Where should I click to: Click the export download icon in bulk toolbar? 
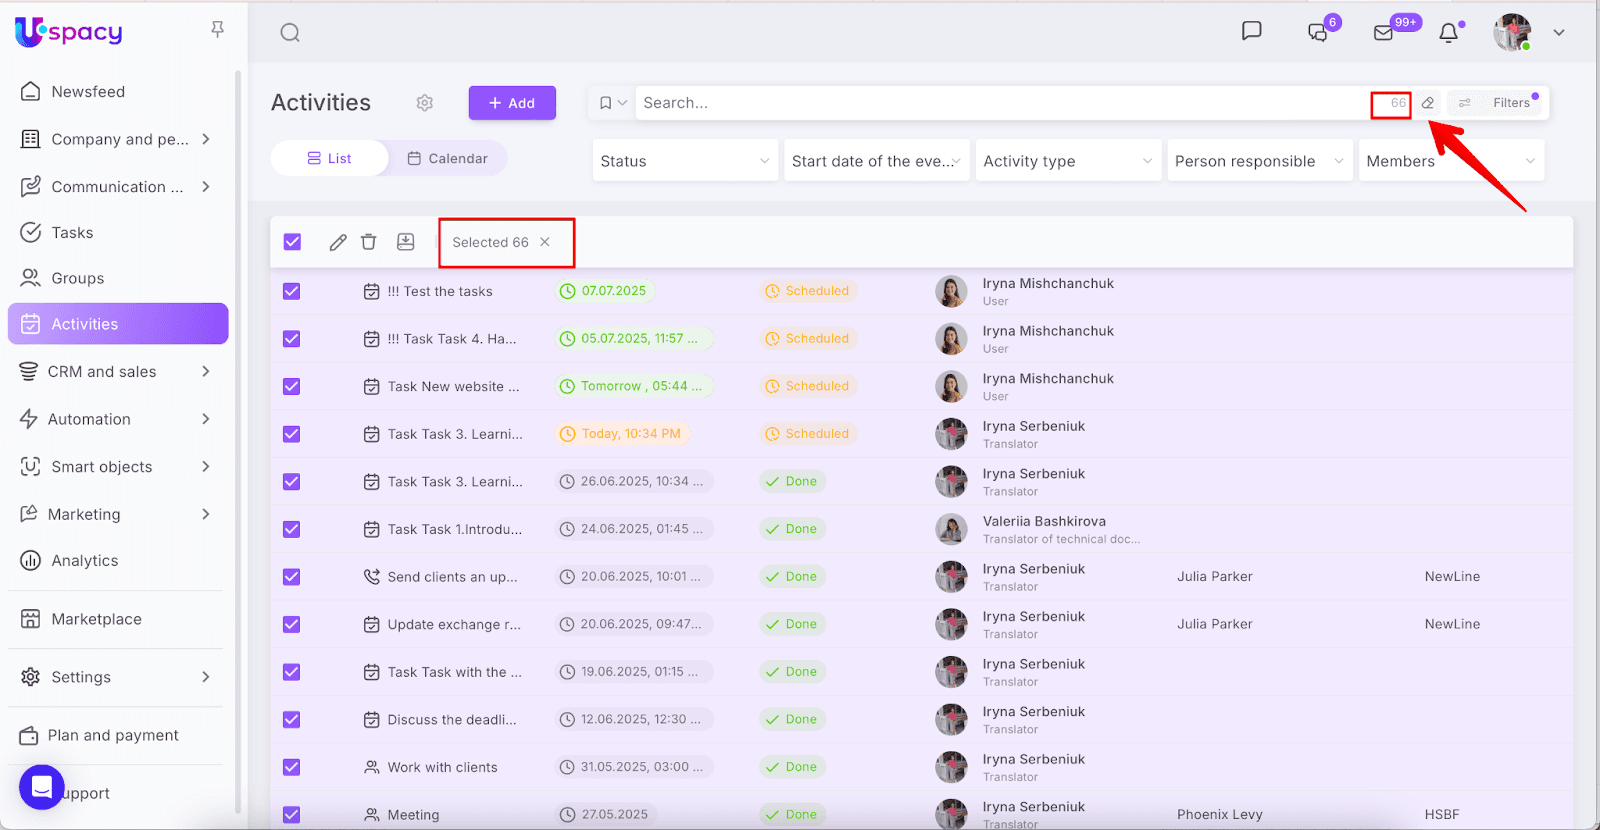(x=405, y=242)
